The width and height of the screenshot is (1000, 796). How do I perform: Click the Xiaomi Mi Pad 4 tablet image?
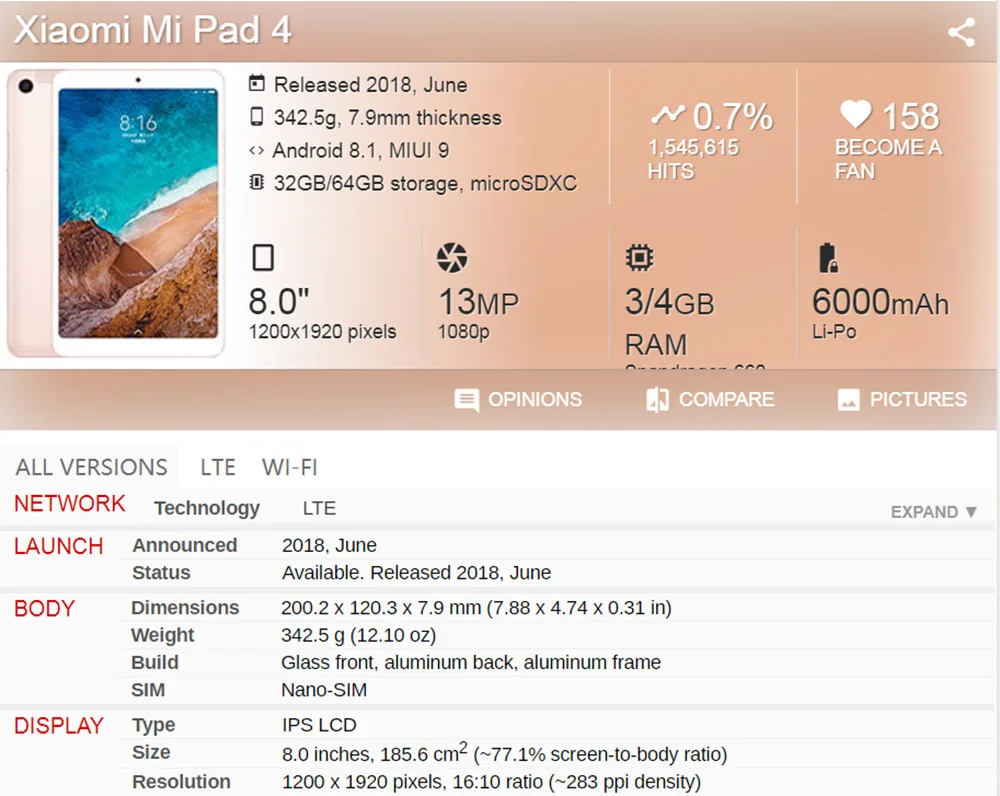tap(115, 213)
